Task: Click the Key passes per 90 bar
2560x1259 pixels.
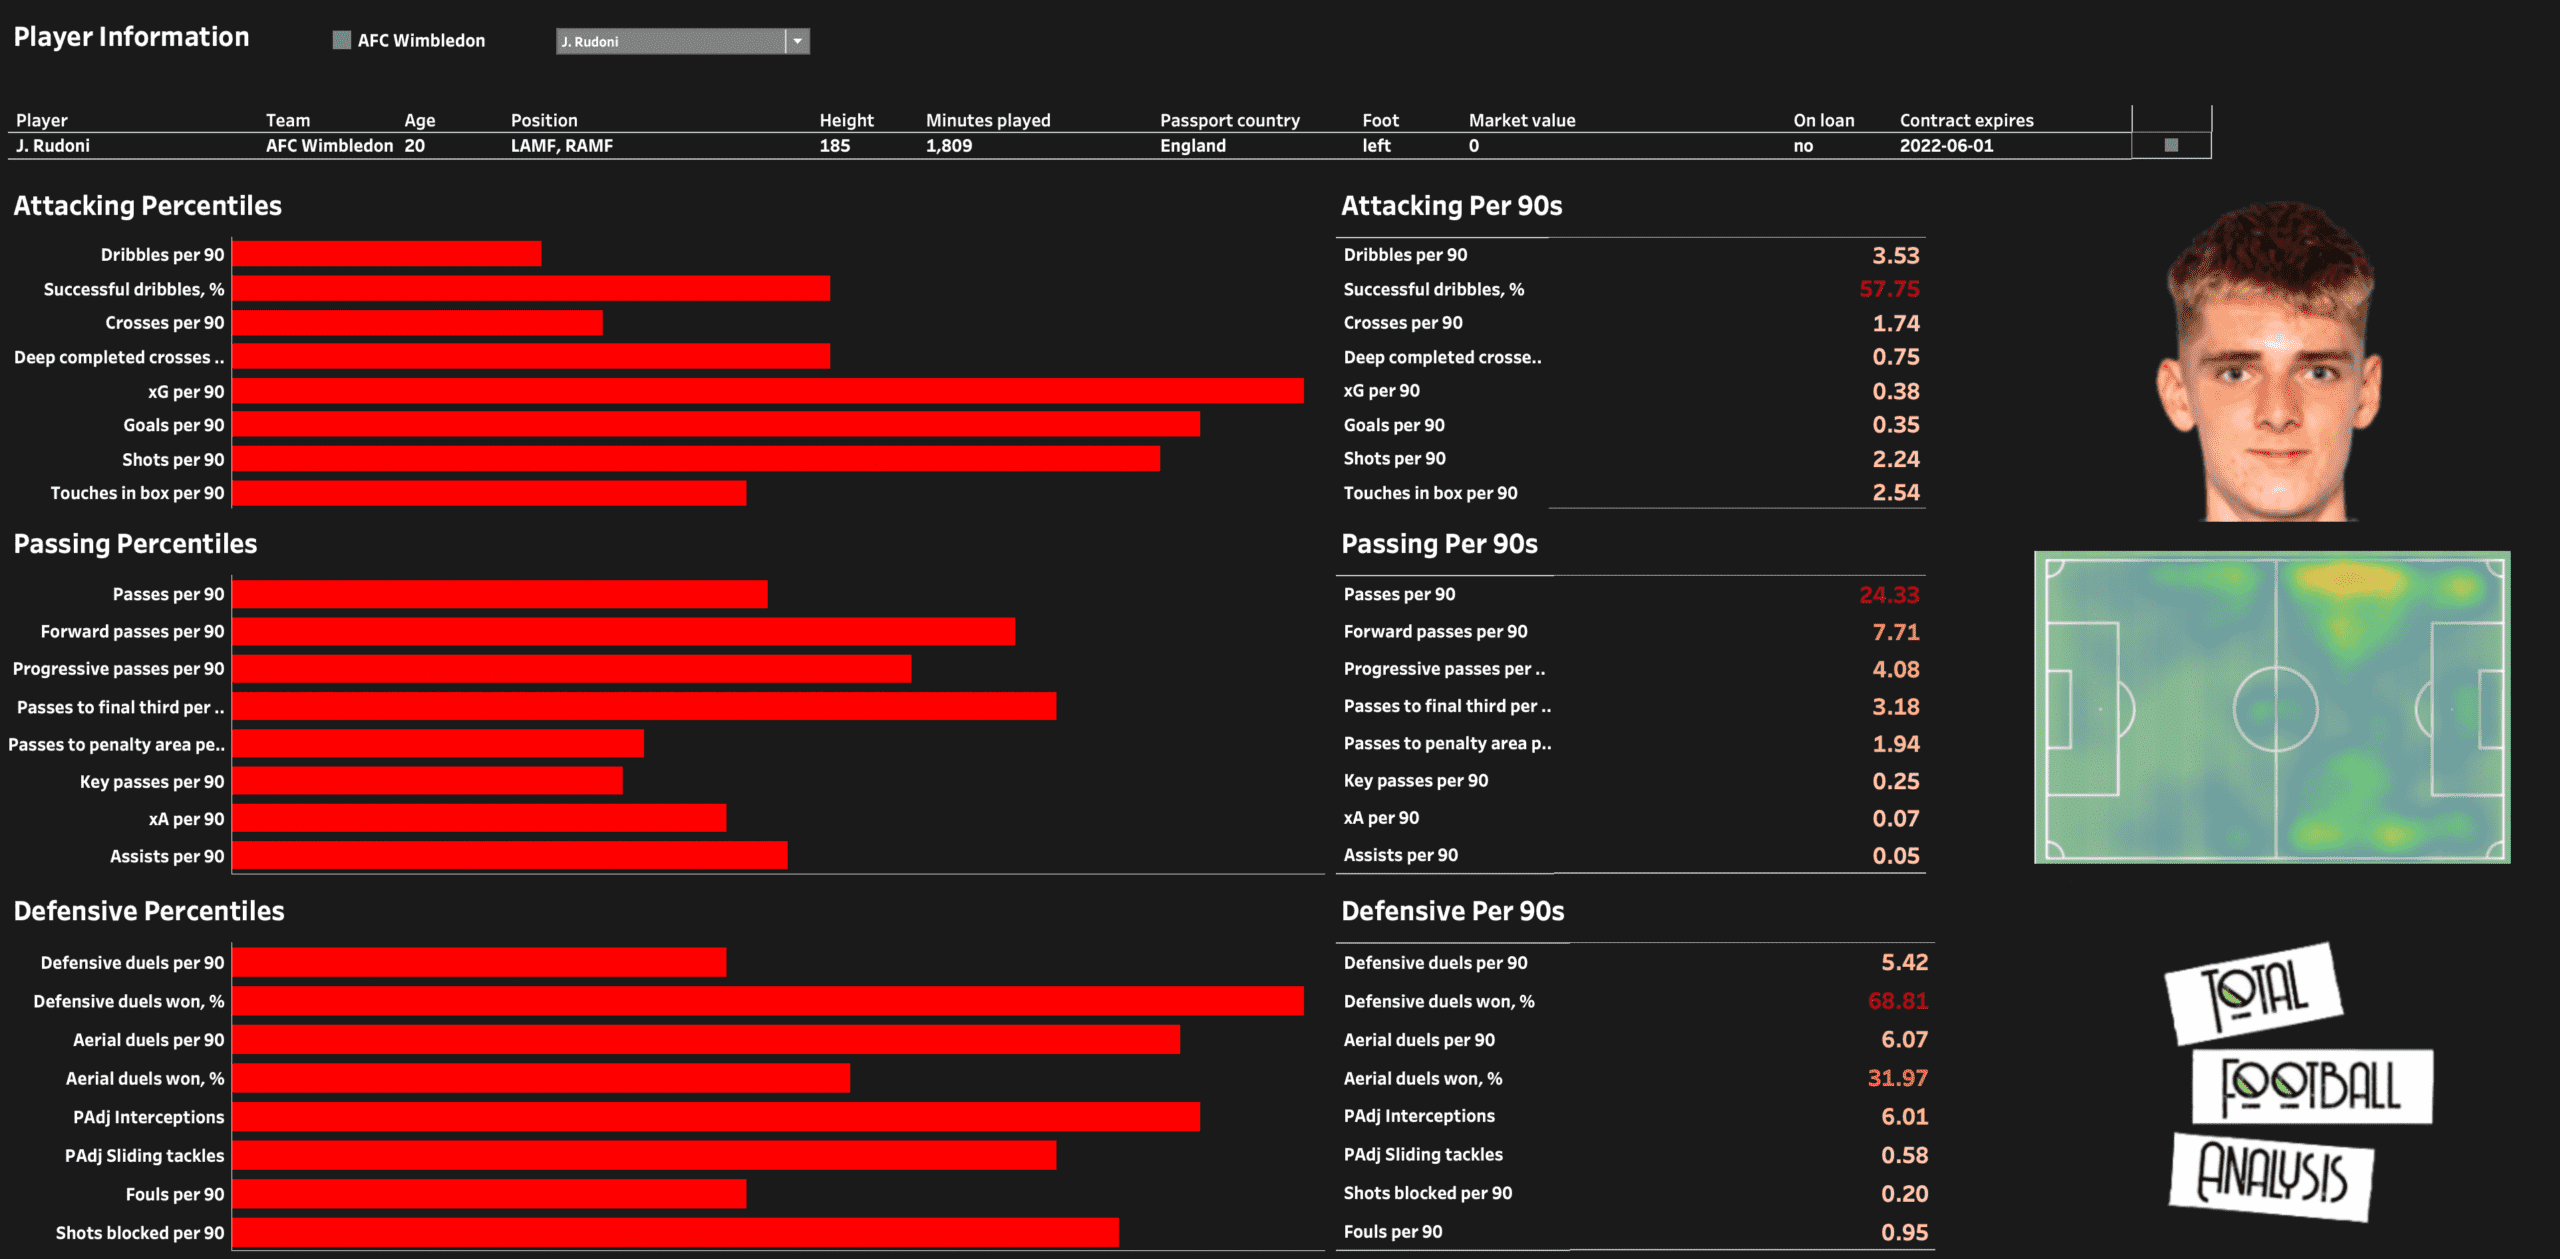Action: [427, 781]
